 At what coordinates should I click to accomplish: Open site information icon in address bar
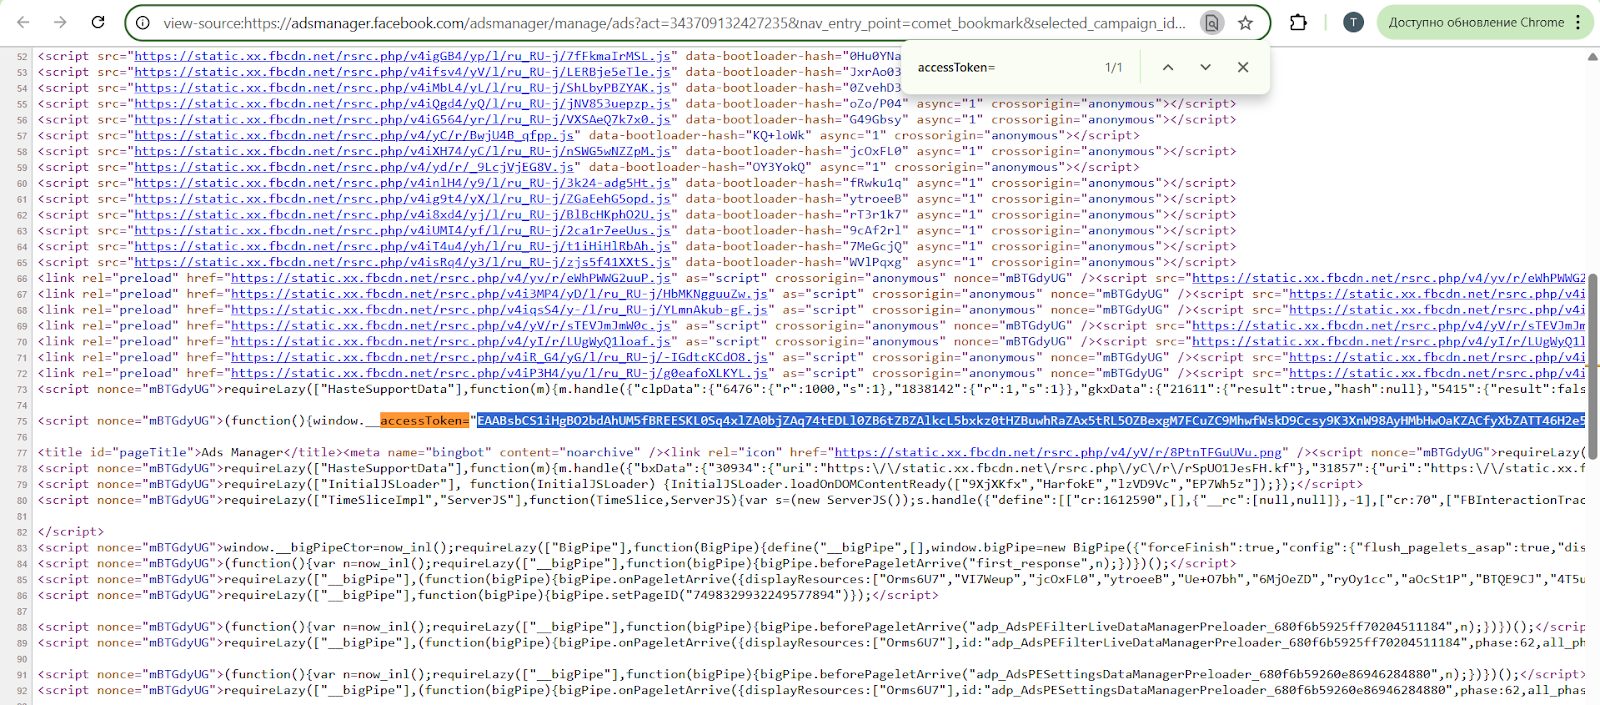coord(143,22)
